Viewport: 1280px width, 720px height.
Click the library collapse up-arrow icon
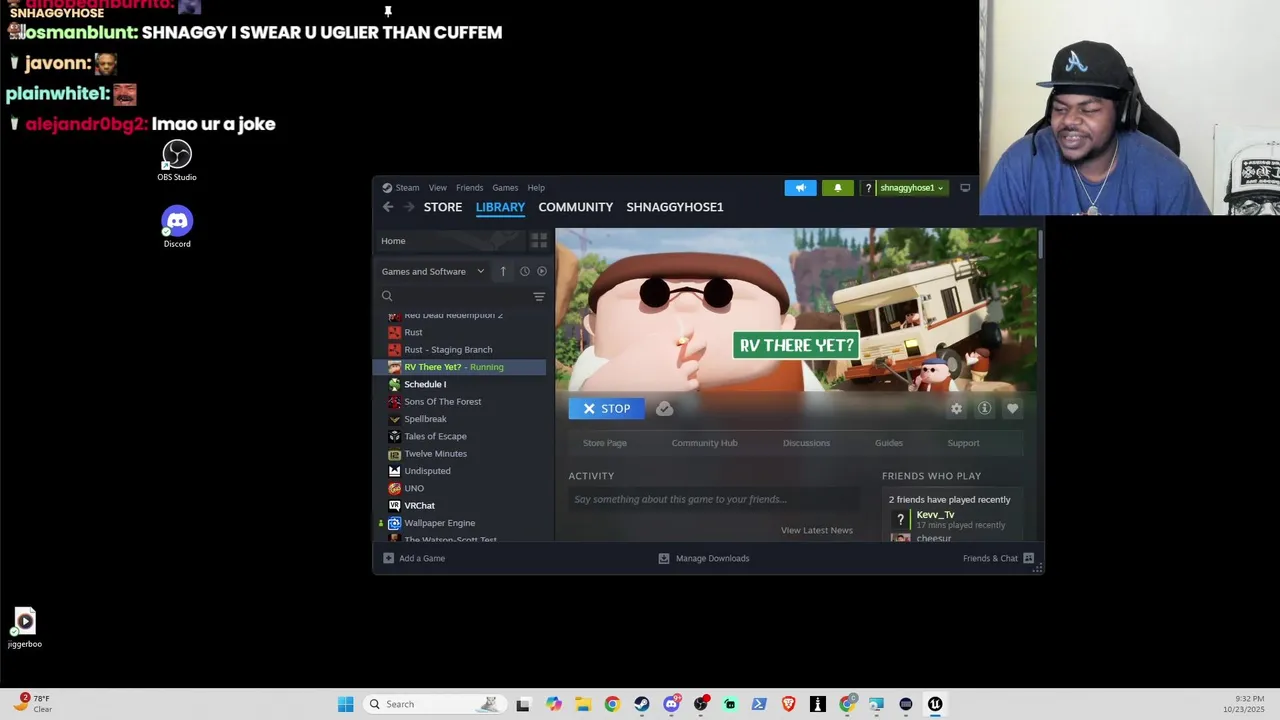point(503,271)
